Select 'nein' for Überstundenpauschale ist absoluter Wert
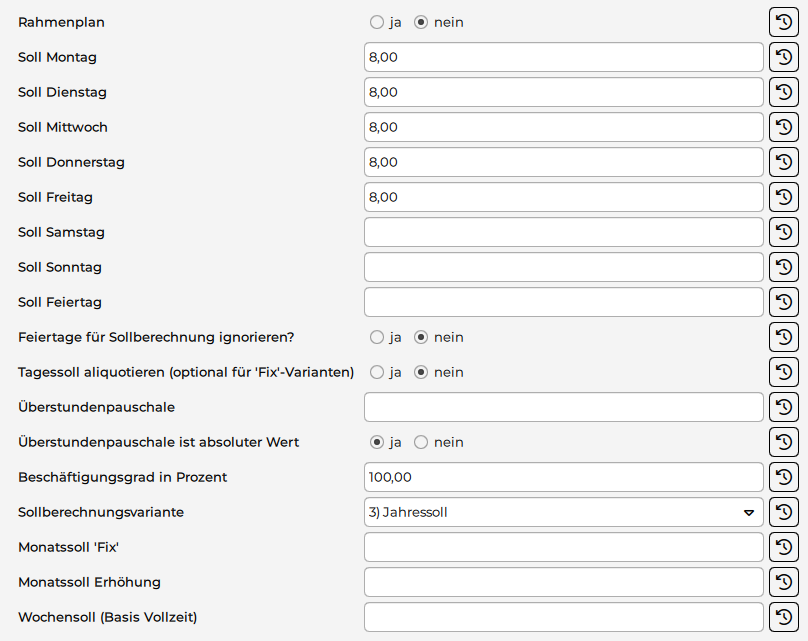The width and height of the screenshot is (808, 641). click(421, 442)
